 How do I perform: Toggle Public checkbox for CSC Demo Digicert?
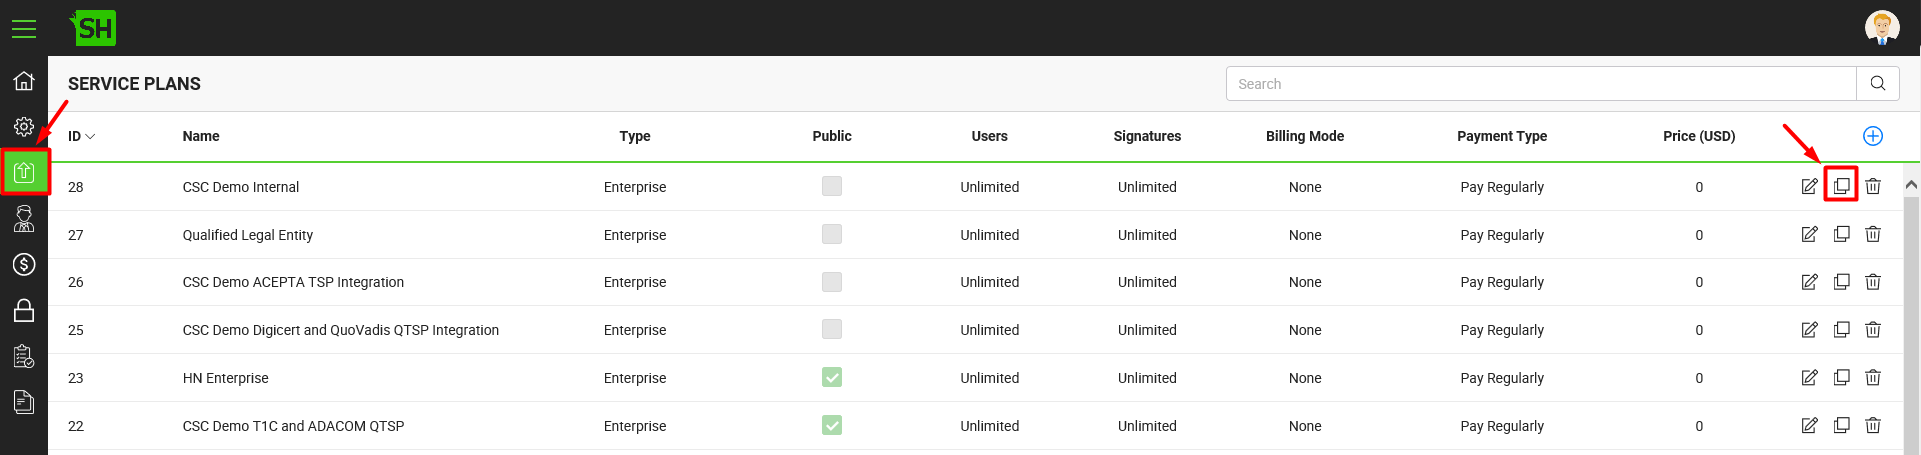(832, 329)
